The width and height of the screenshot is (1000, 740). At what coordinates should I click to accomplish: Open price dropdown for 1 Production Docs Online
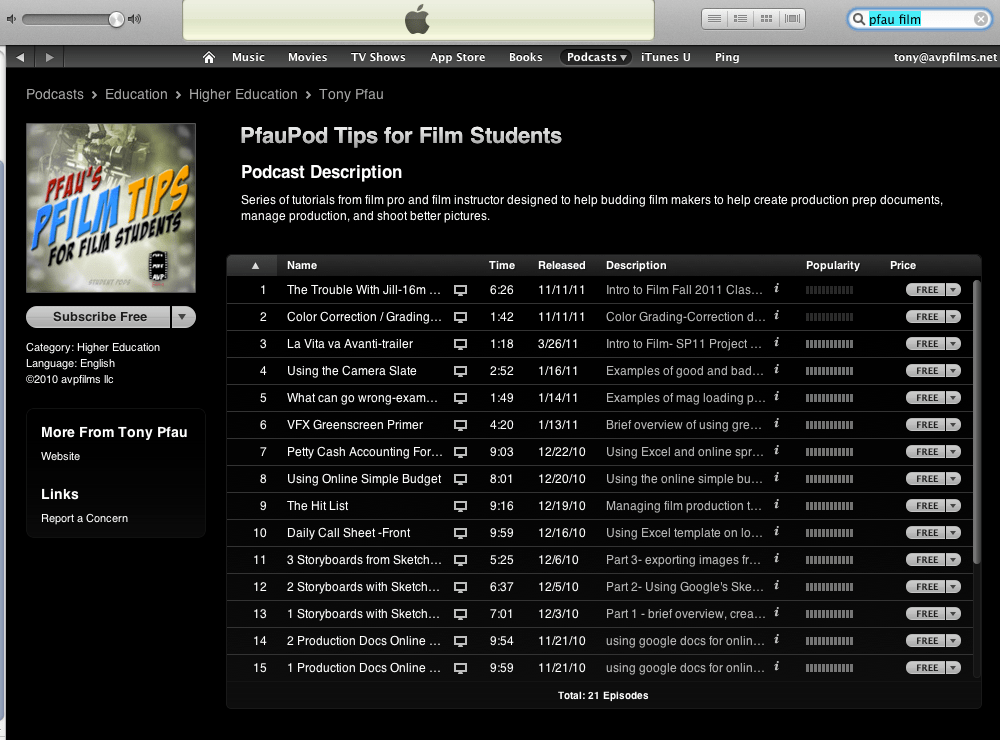[953, 668]
